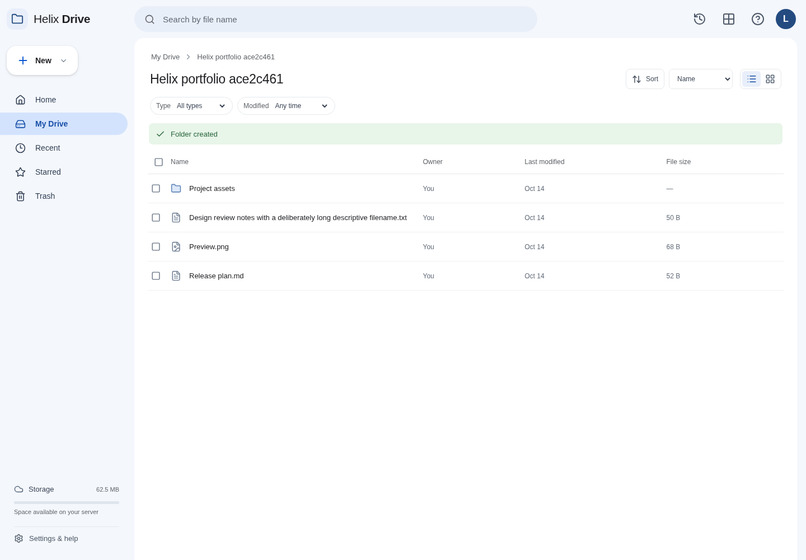Tick the checkbox for Project assets
This screenshot has width=806, height=560.
[156, 188]
